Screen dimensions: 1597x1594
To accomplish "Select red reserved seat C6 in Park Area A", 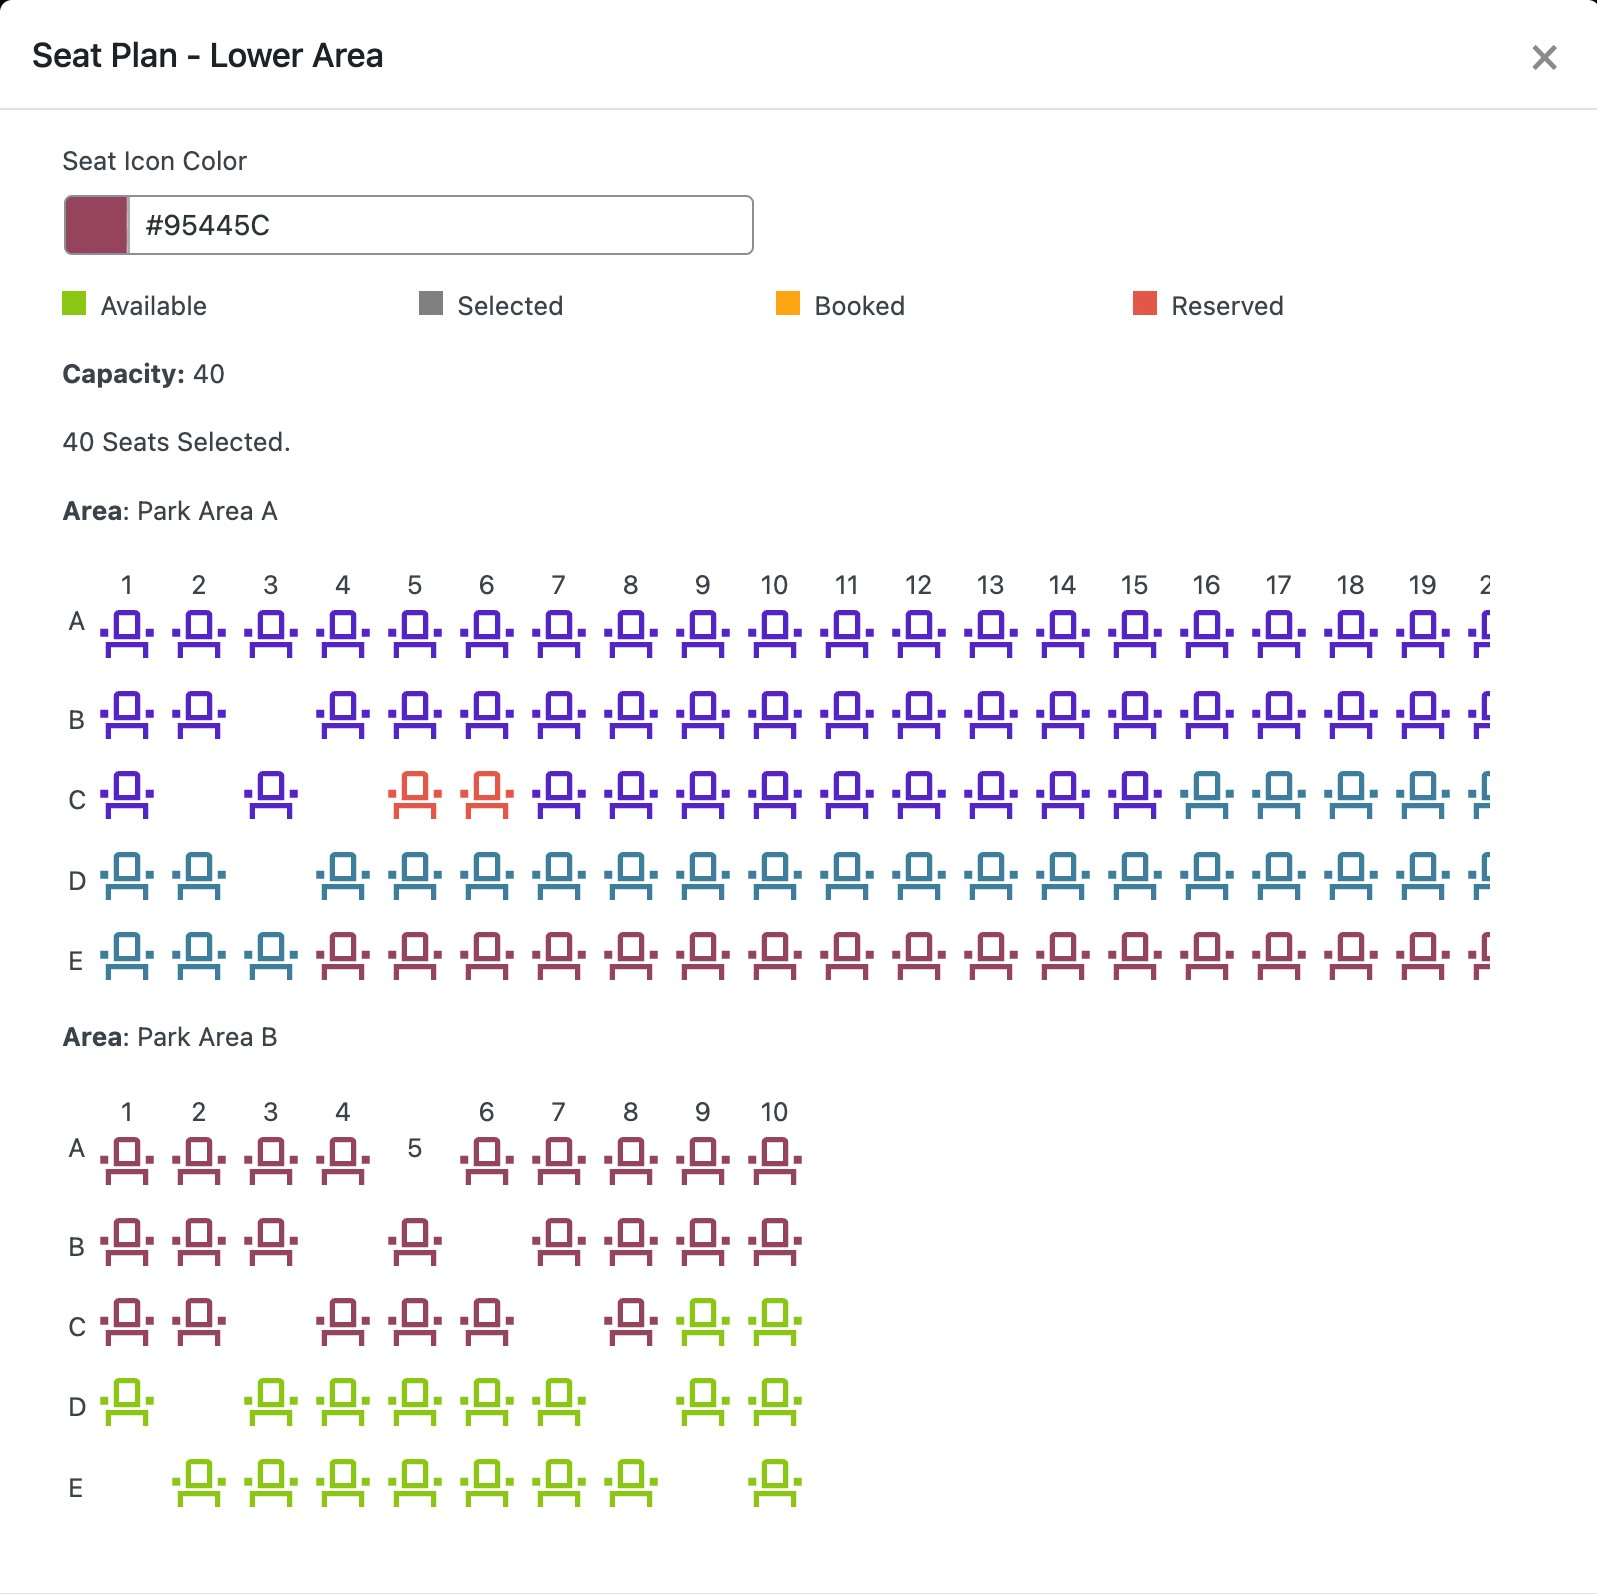I will 487,795.
